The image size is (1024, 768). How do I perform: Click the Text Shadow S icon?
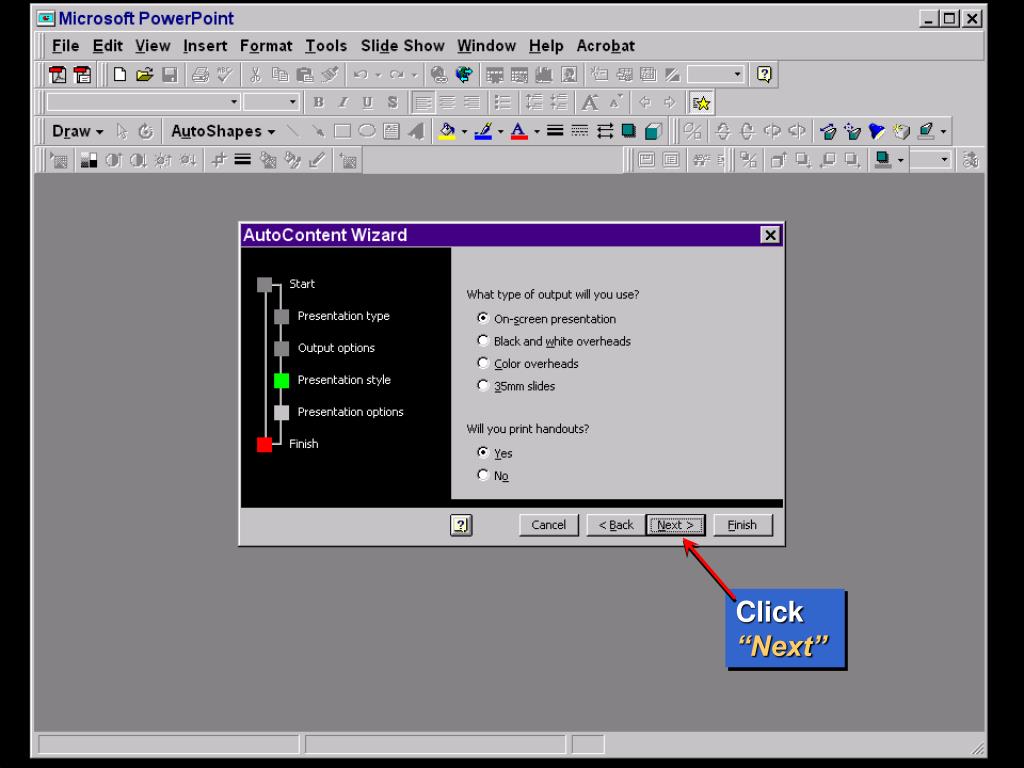click(x=392, y=103)
